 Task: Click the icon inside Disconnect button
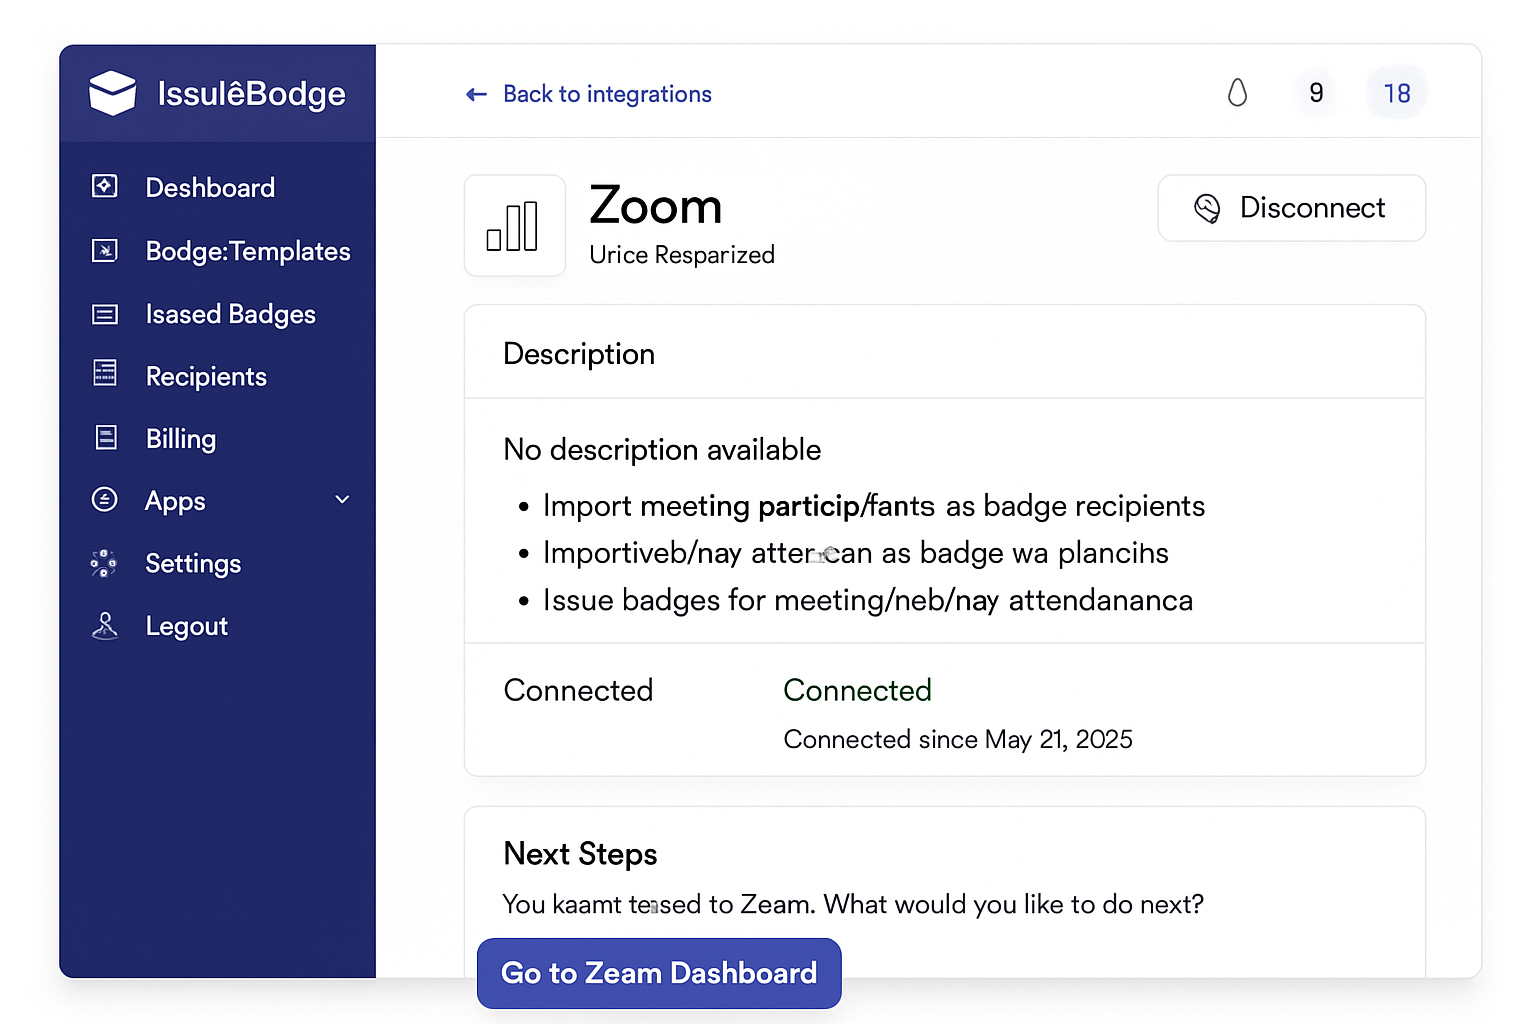[x=1207, y=208]
